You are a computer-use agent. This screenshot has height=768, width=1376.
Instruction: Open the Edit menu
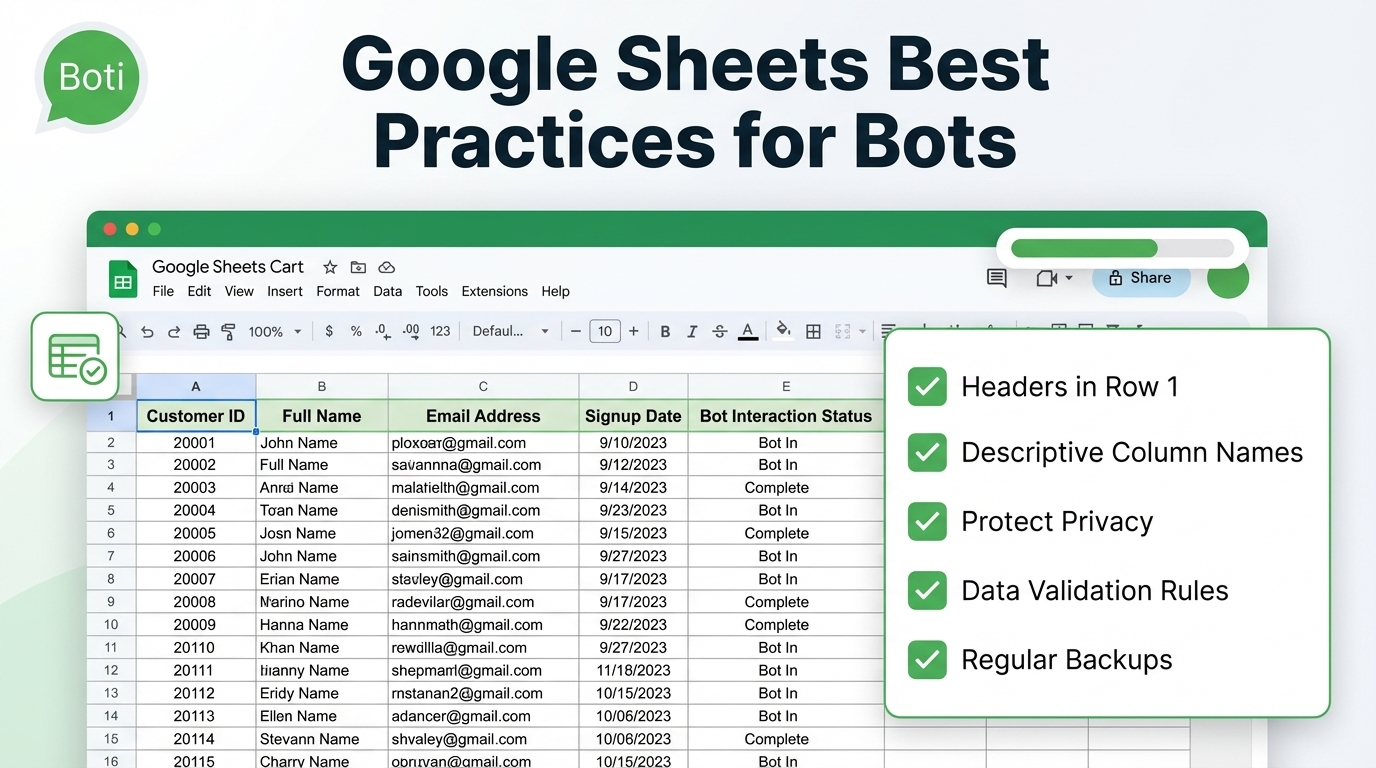click(x=199, y=291)
